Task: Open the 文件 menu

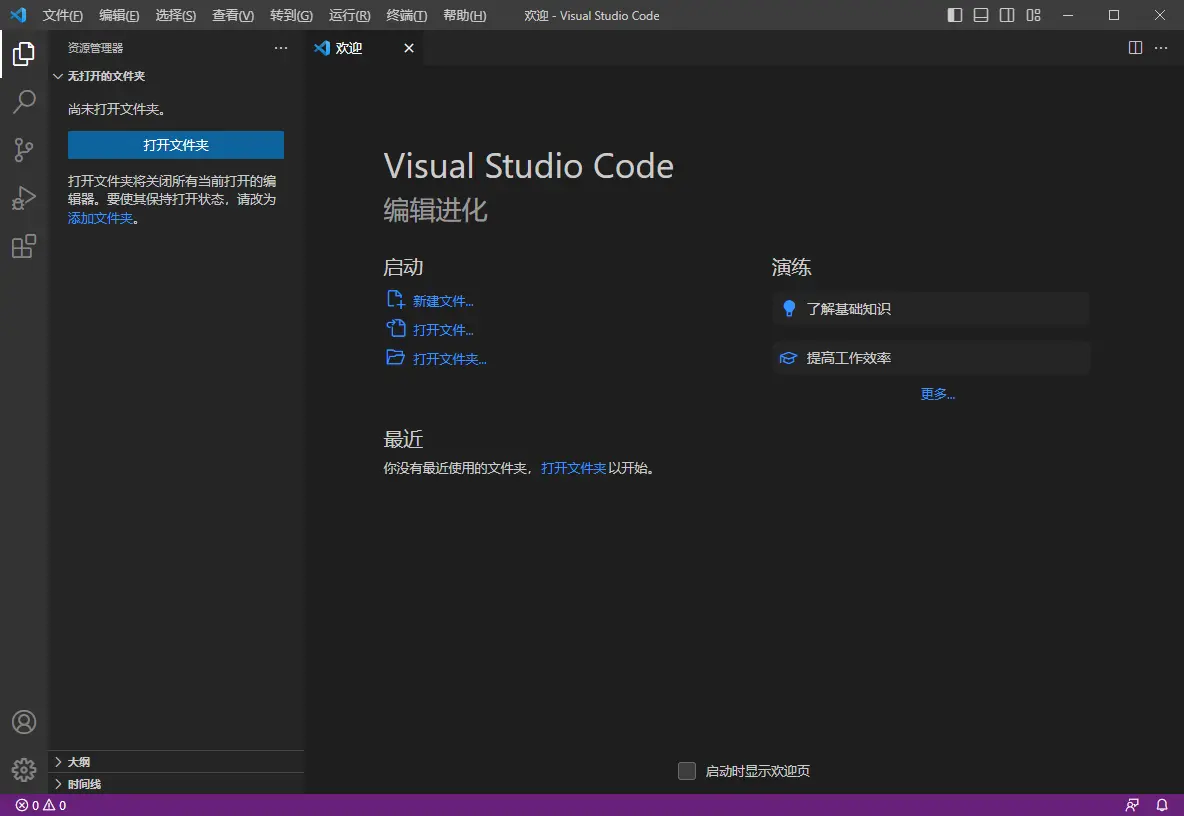Action: click(62, 15)
